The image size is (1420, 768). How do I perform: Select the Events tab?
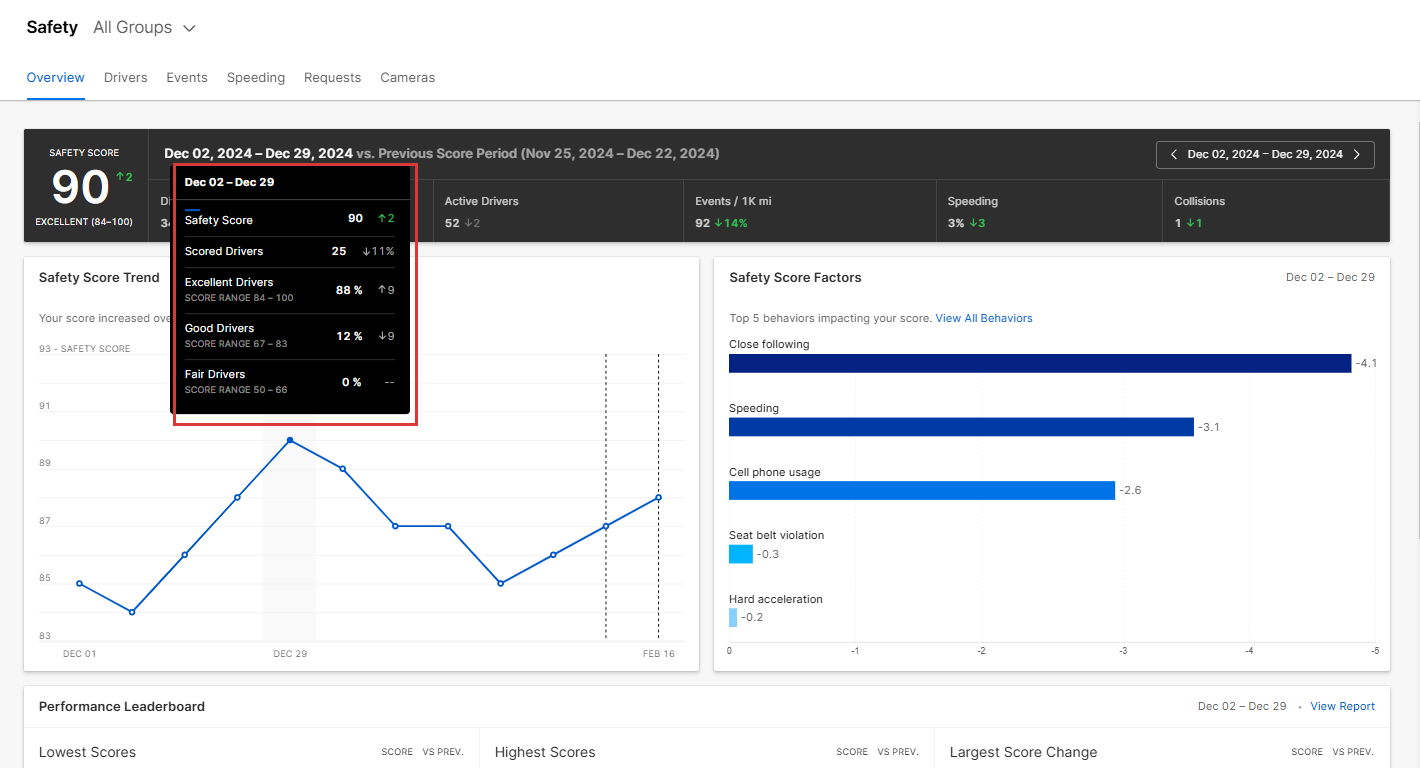[x=187, y=78]
